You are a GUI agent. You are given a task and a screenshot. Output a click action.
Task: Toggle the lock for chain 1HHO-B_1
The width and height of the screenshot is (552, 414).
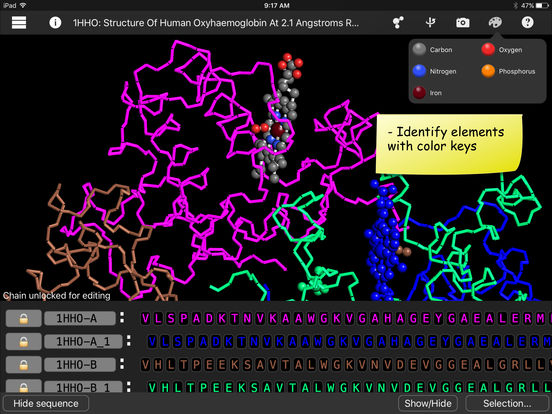click(24, 387)
